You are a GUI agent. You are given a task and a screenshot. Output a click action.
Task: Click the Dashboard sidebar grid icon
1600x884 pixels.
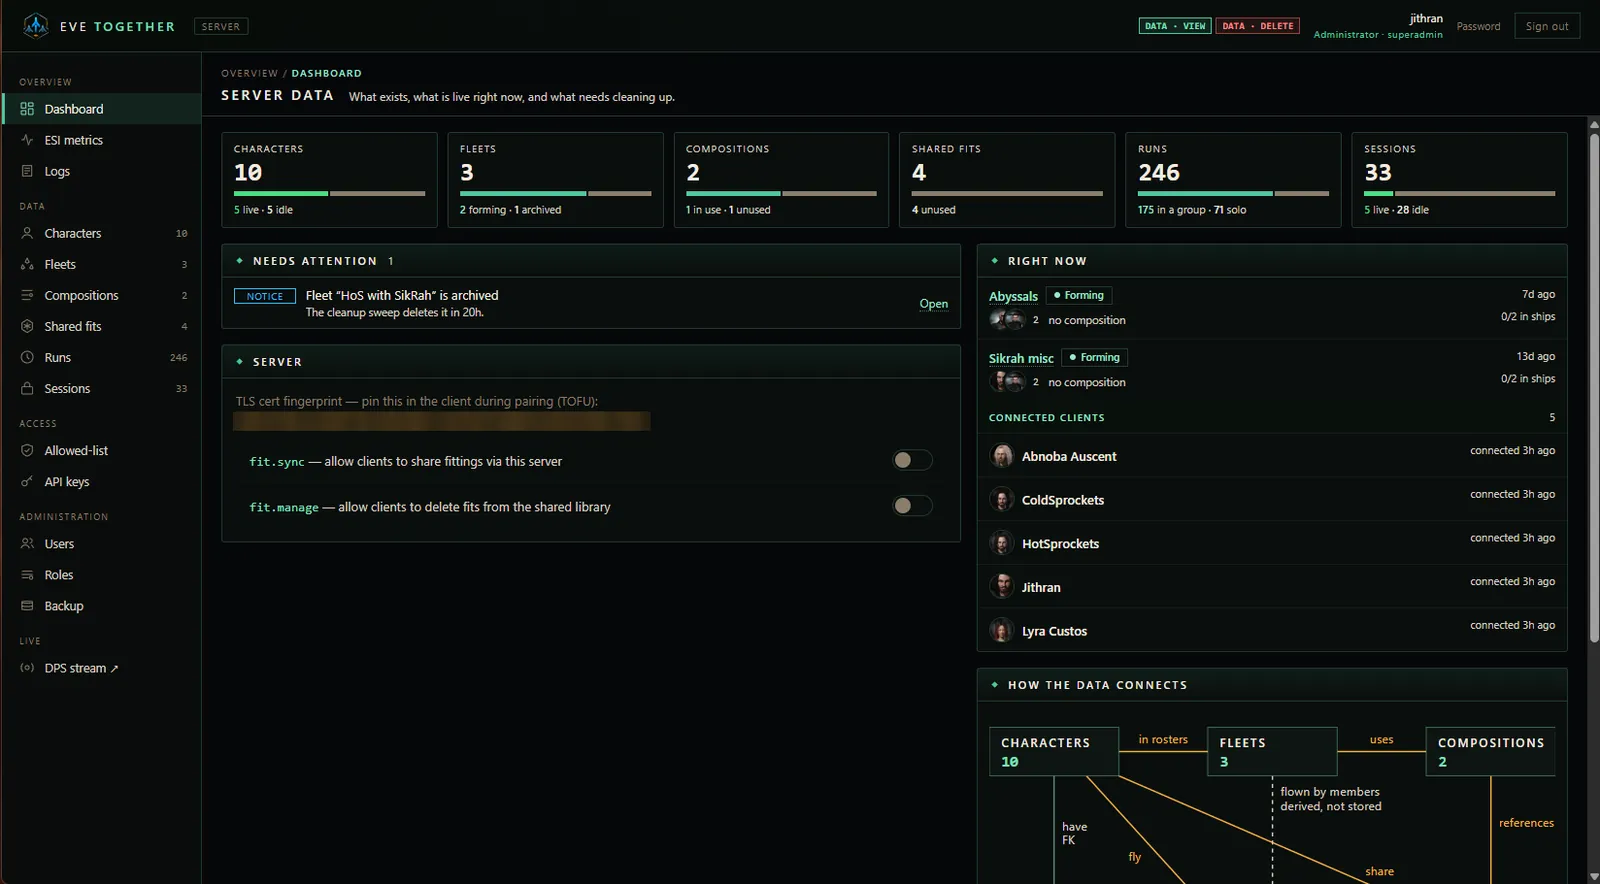point(27,109)
